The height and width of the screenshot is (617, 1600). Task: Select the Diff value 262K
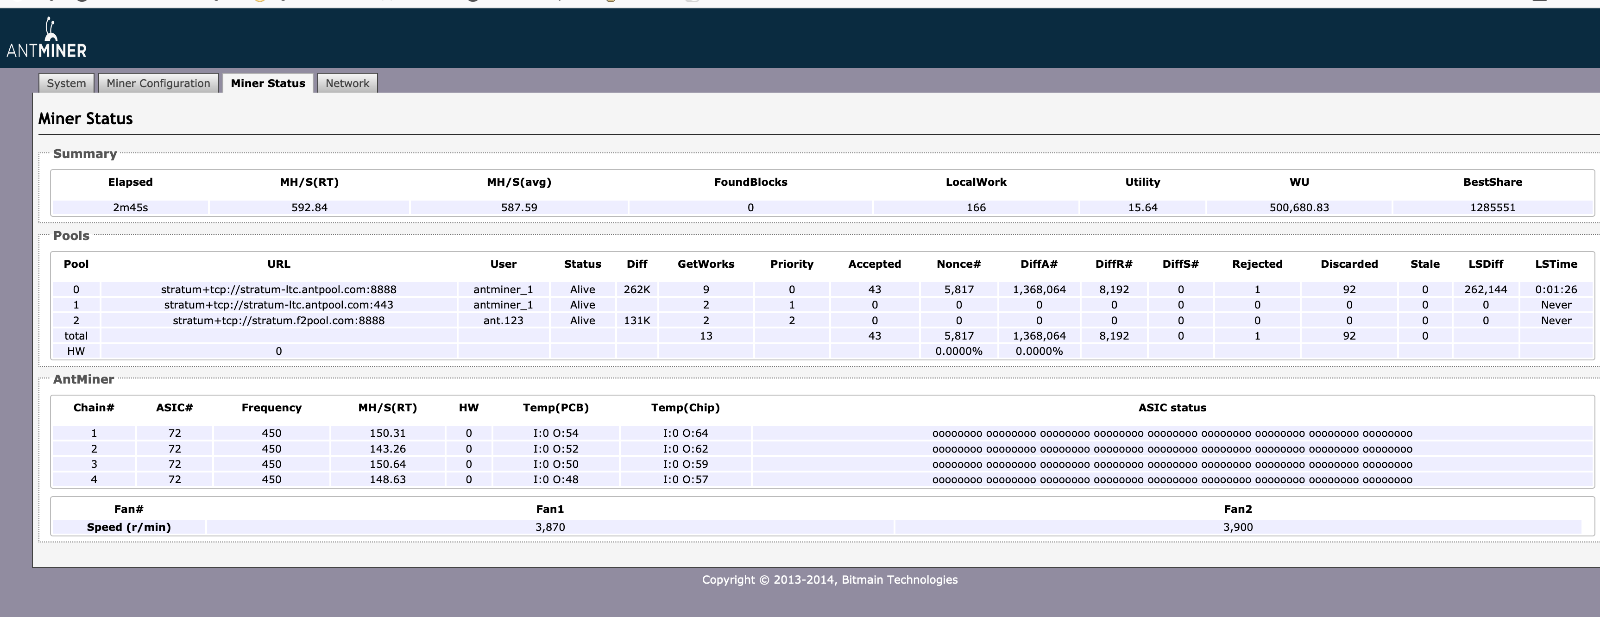[x=637, y=289]
